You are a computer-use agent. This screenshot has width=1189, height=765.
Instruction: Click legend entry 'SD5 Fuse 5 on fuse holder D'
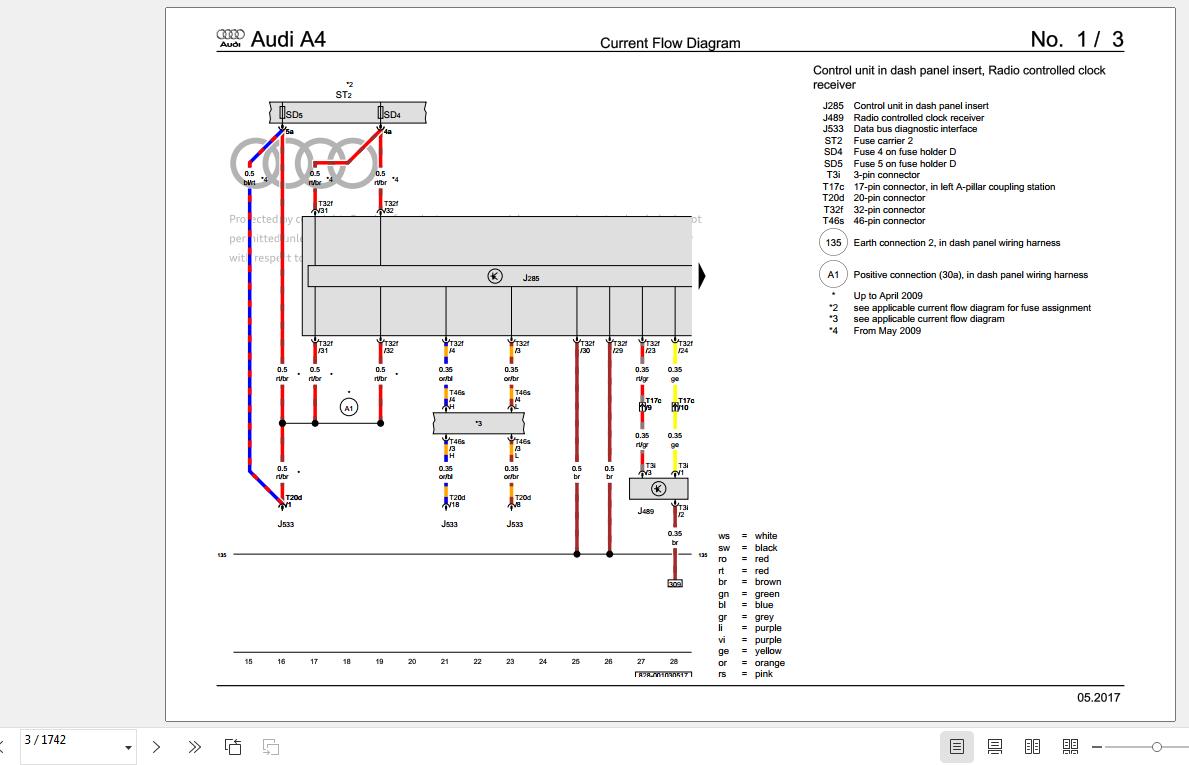point(889,164)
